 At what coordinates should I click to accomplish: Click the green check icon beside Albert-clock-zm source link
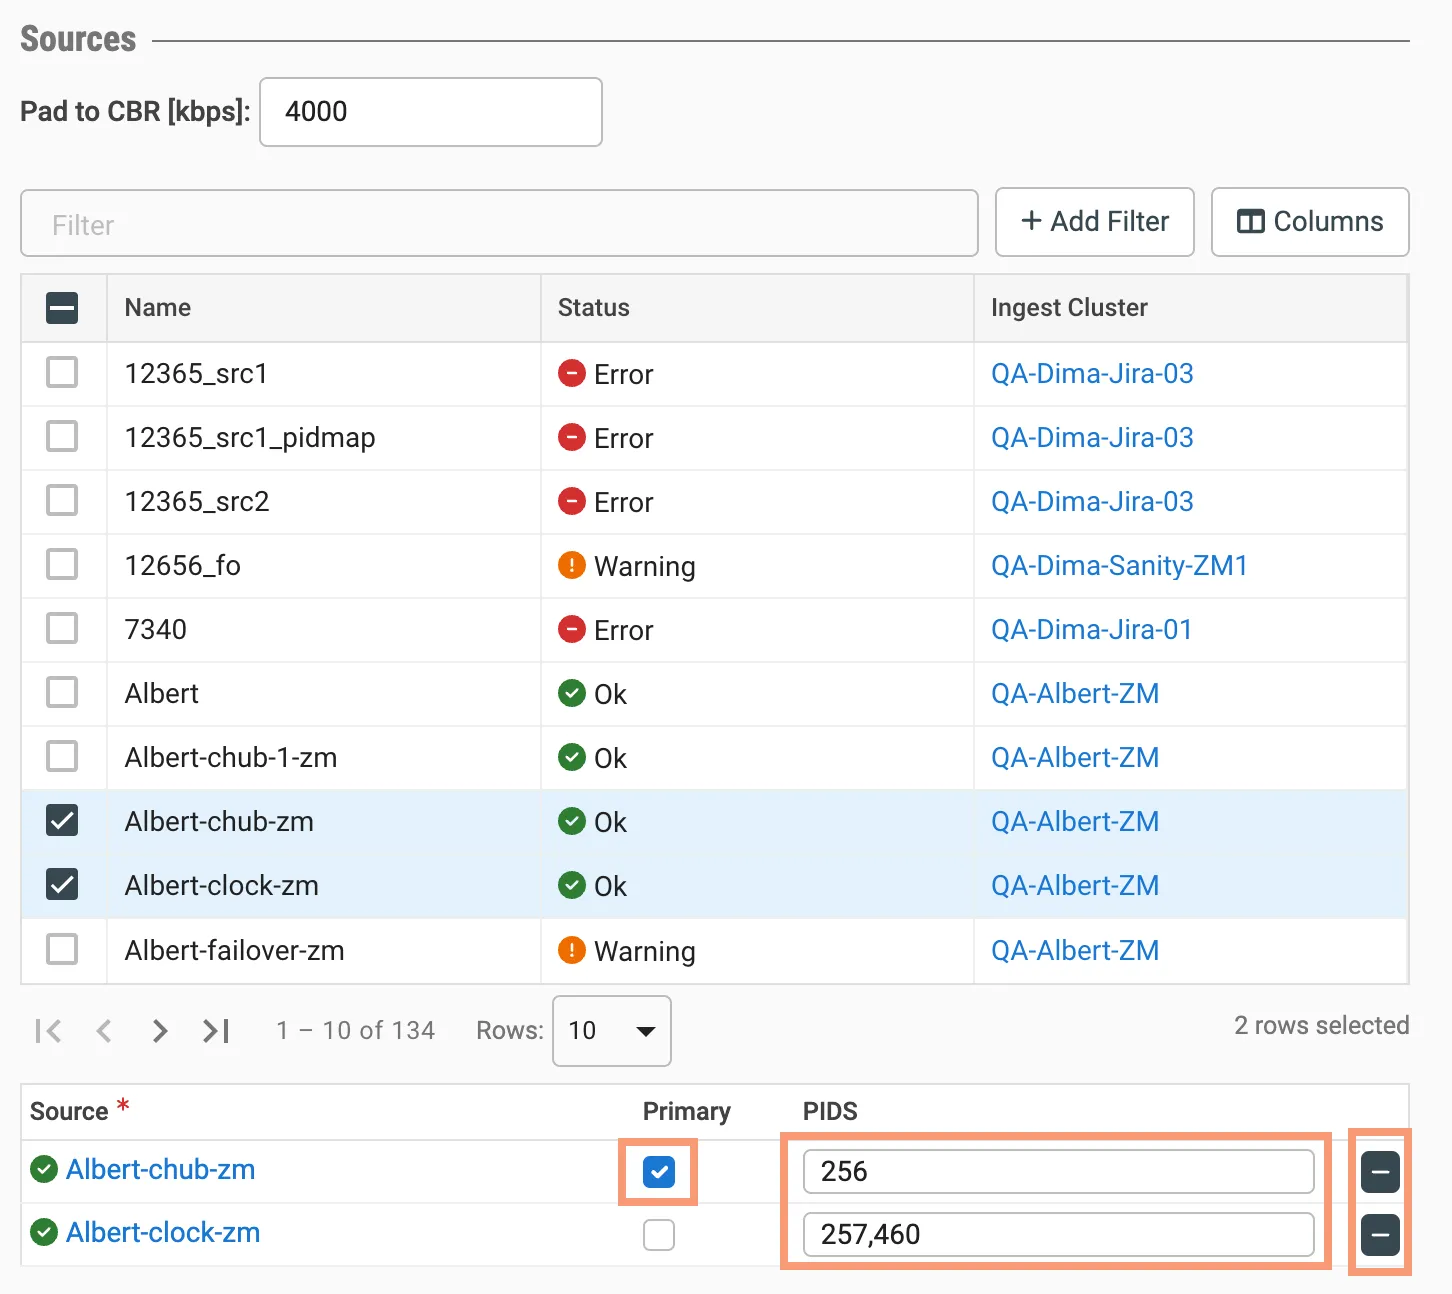pos(44,1232)
